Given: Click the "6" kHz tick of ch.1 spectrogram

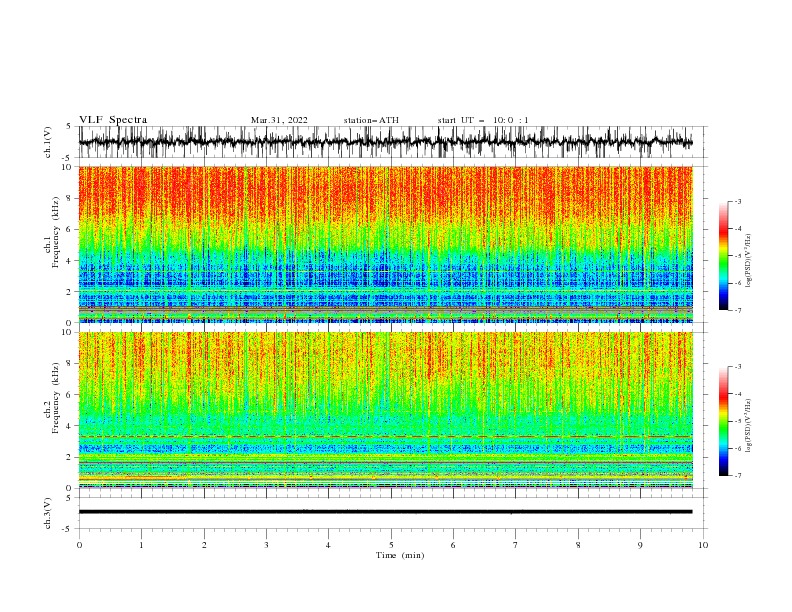Looking at the screenshot, I should (x=69, y=230).
